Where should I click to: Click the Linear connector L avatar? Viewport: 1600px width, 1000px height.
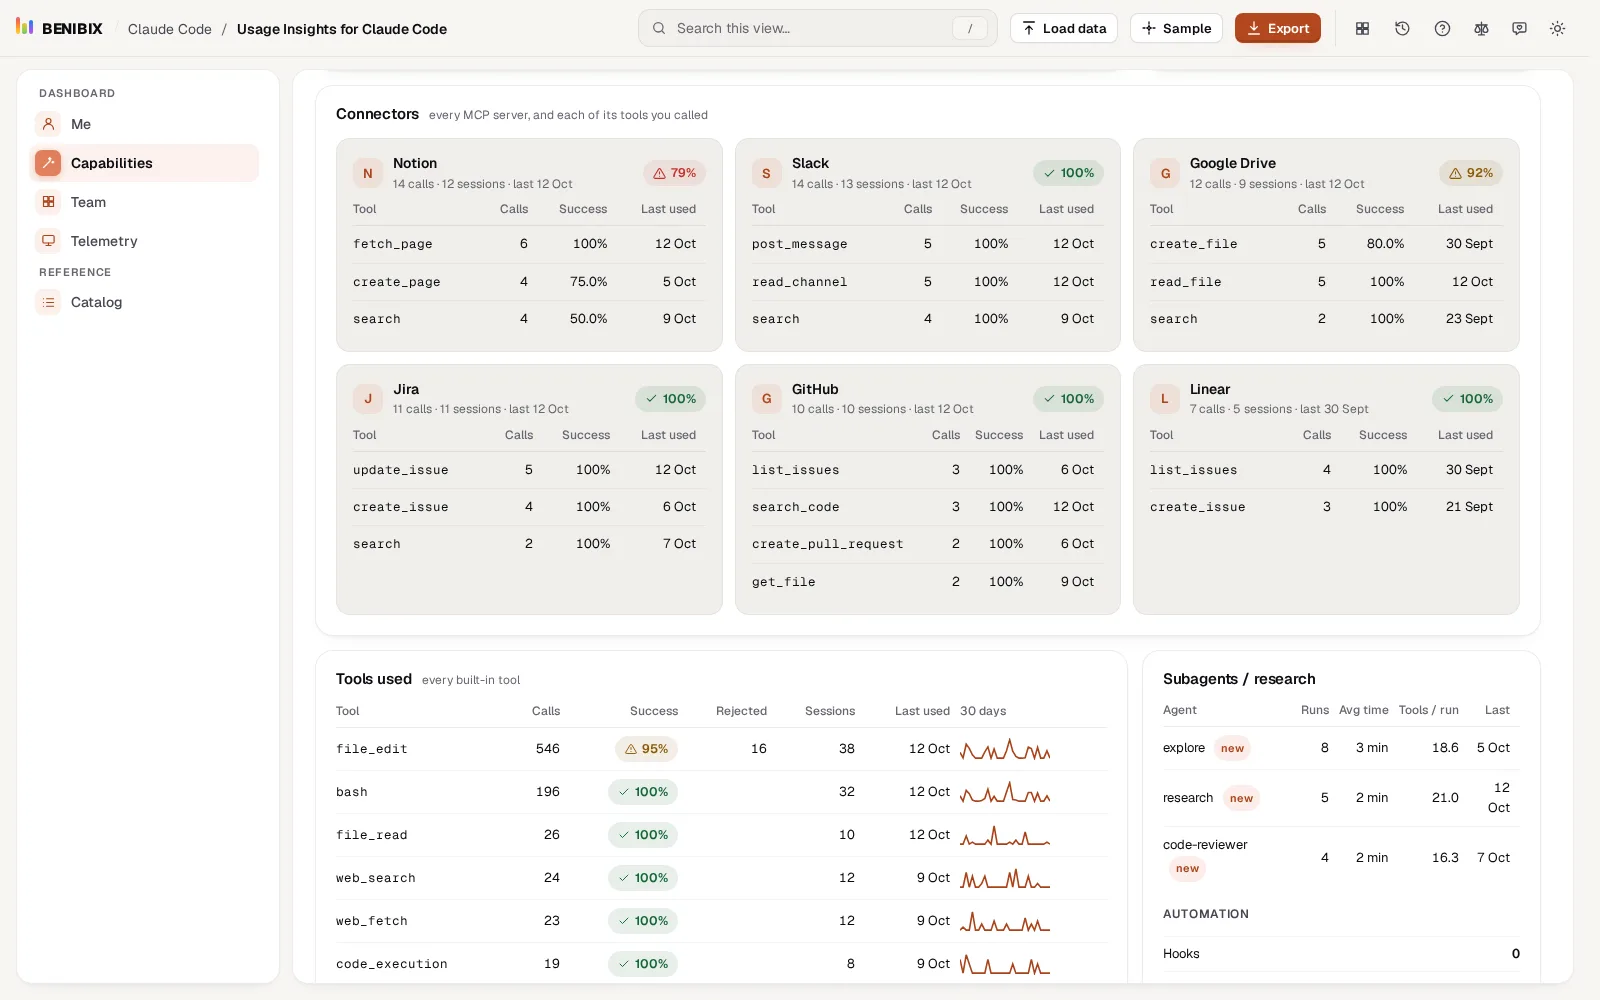click(x=1165, y=399)
